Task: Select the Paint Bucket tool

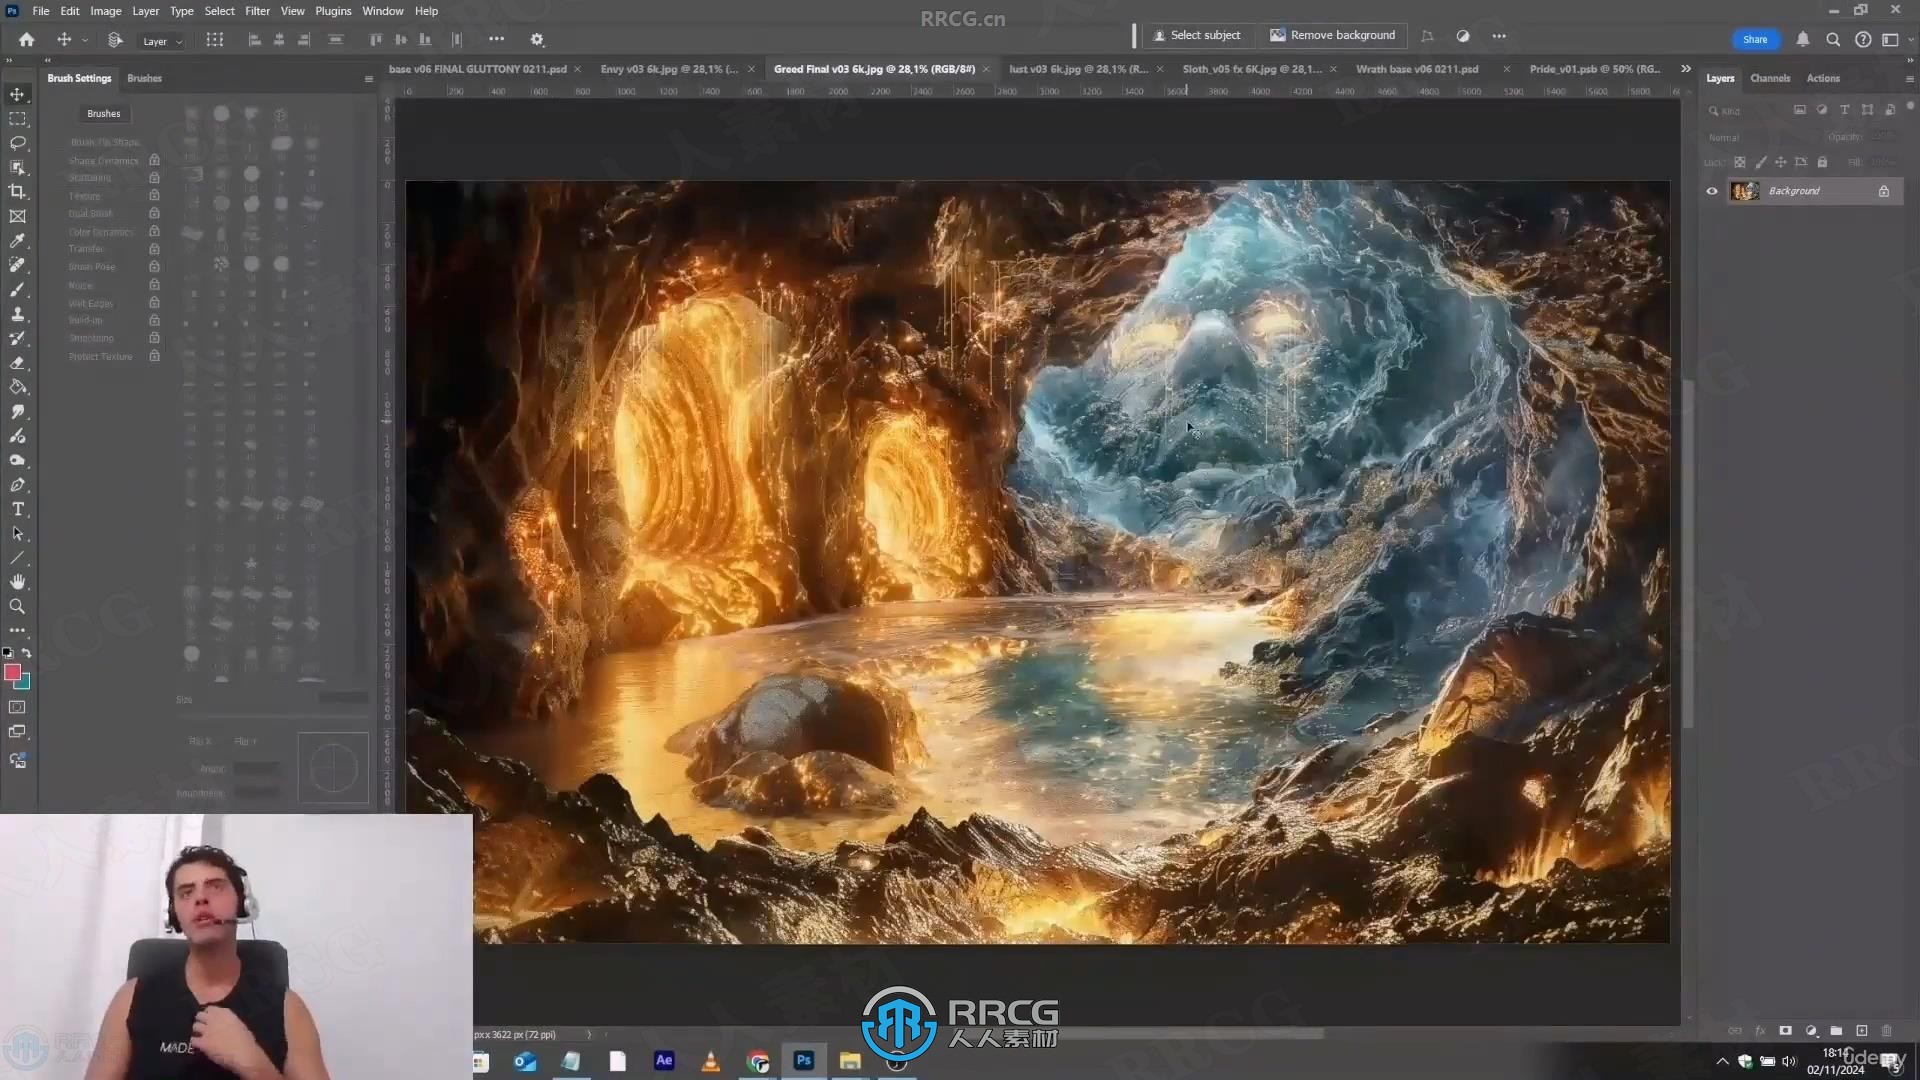Action: tap(18, 387)
